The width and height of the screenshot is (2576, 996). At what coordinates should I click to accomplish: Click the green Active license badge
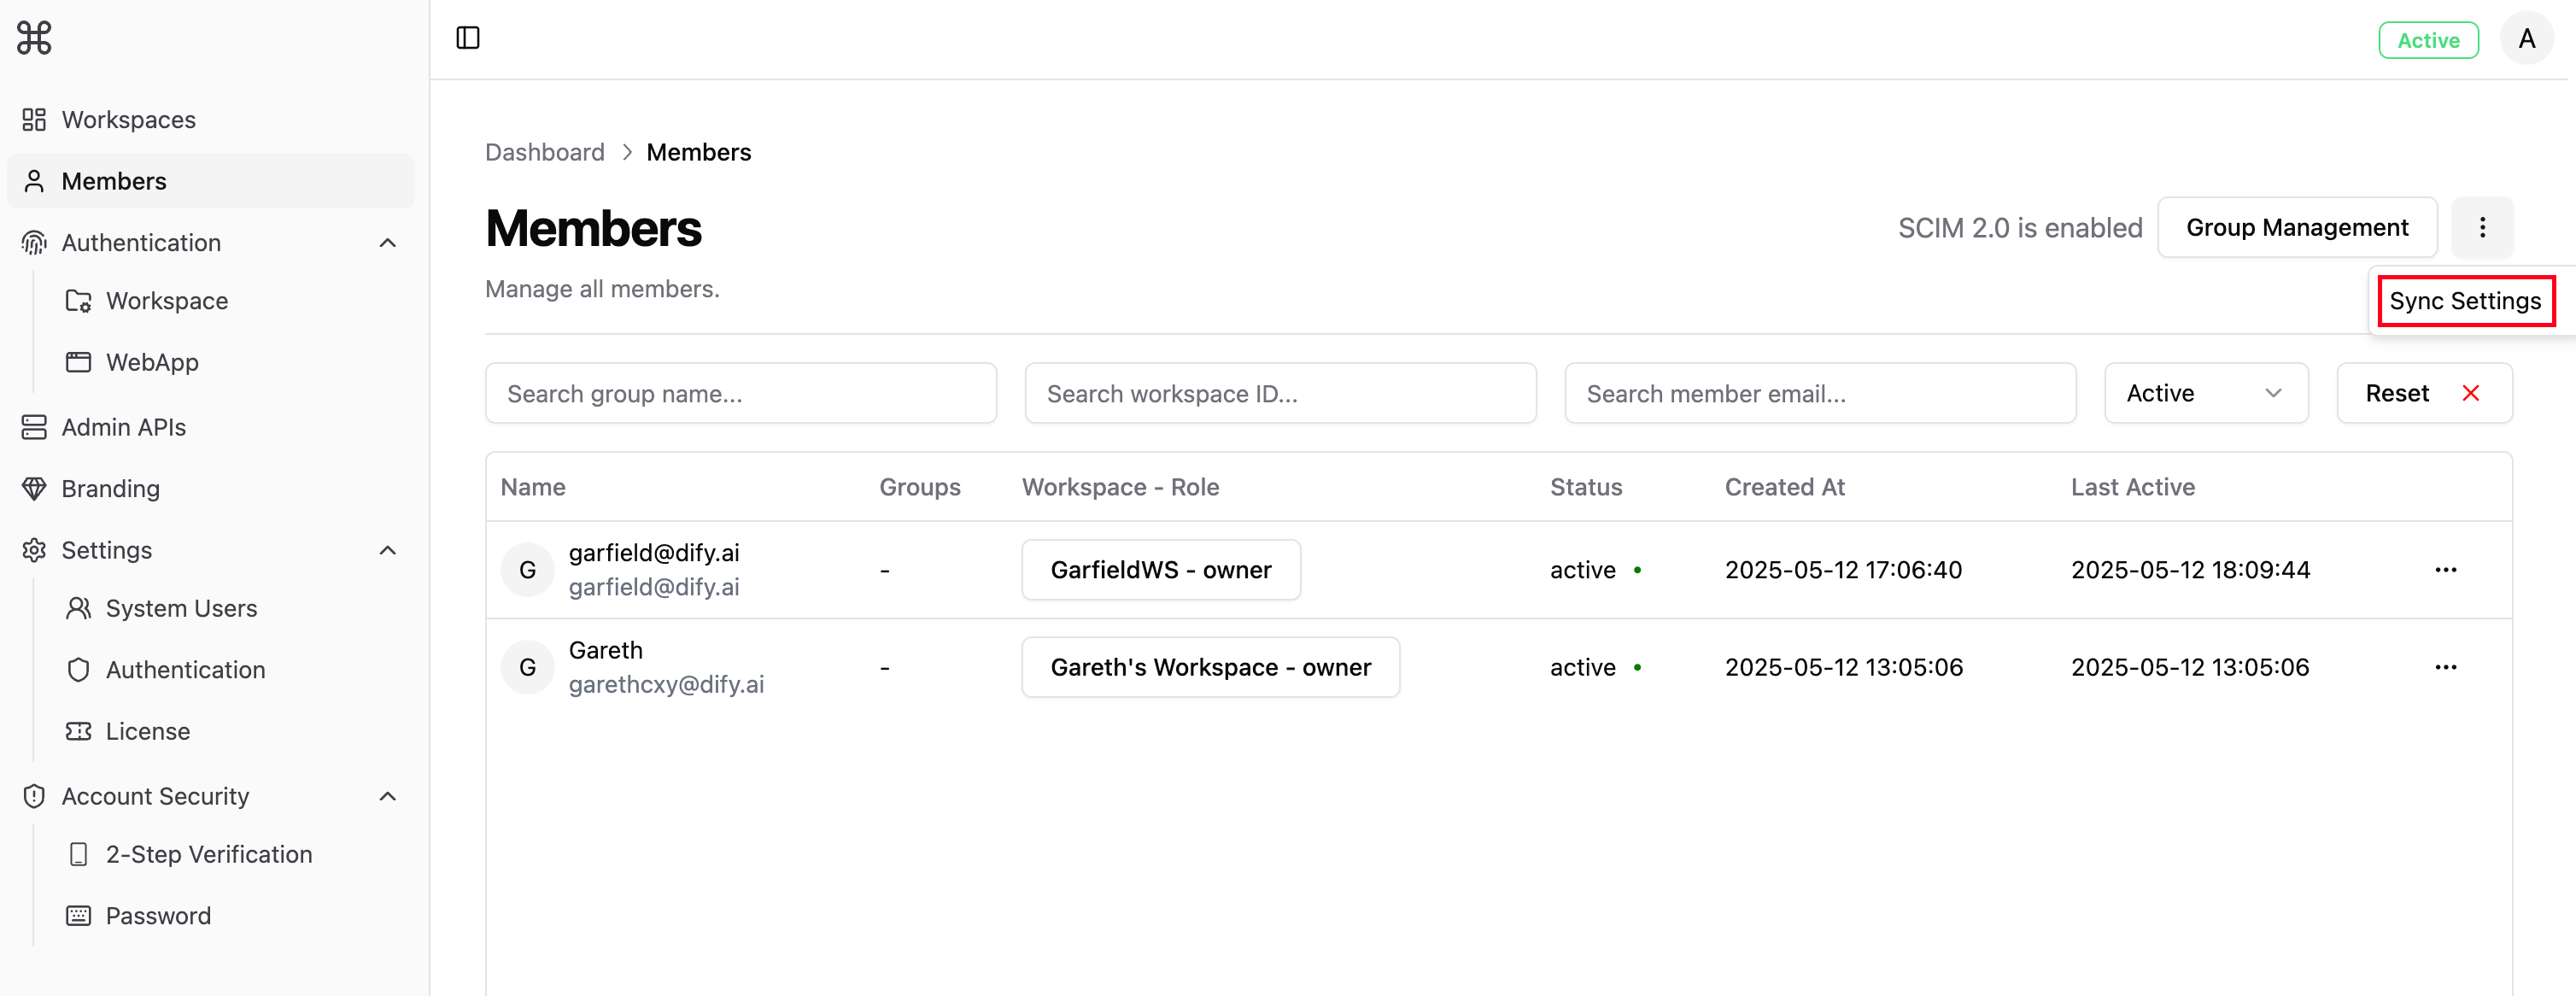[2428, 40]
